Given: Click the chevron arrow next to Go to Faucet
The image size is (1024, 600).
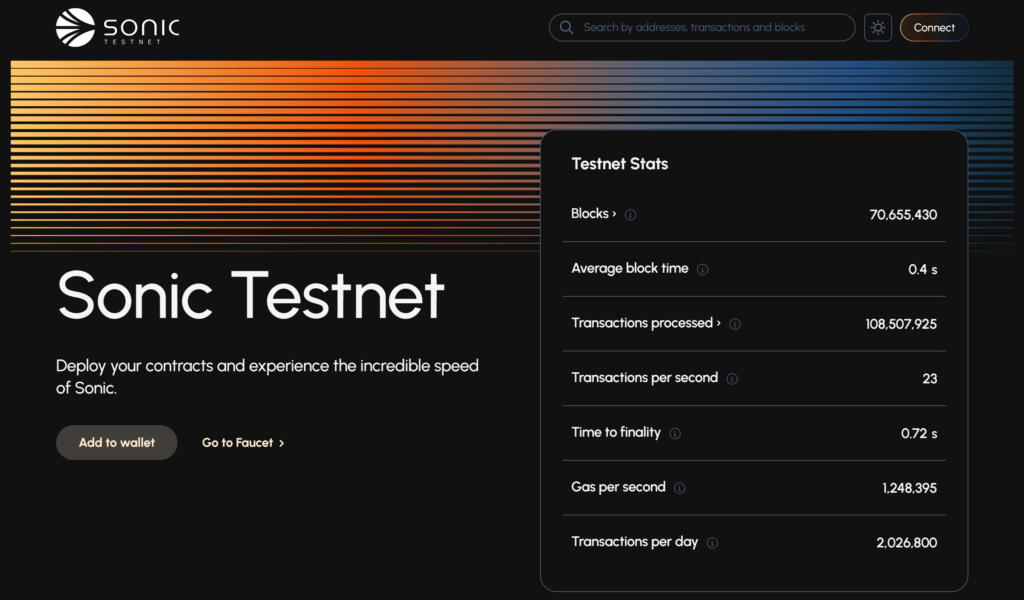Looking at the screenshot, I should (282, 443).
